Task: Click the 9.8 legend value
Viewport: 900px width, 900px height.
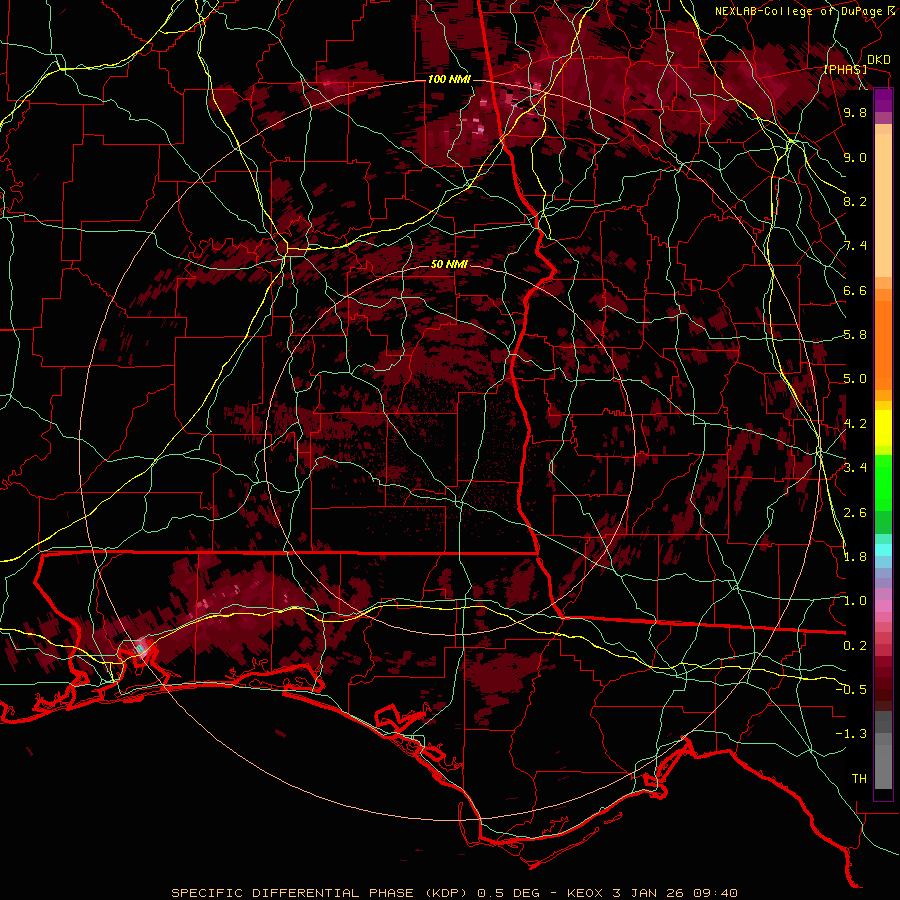Action: [855, 112]
